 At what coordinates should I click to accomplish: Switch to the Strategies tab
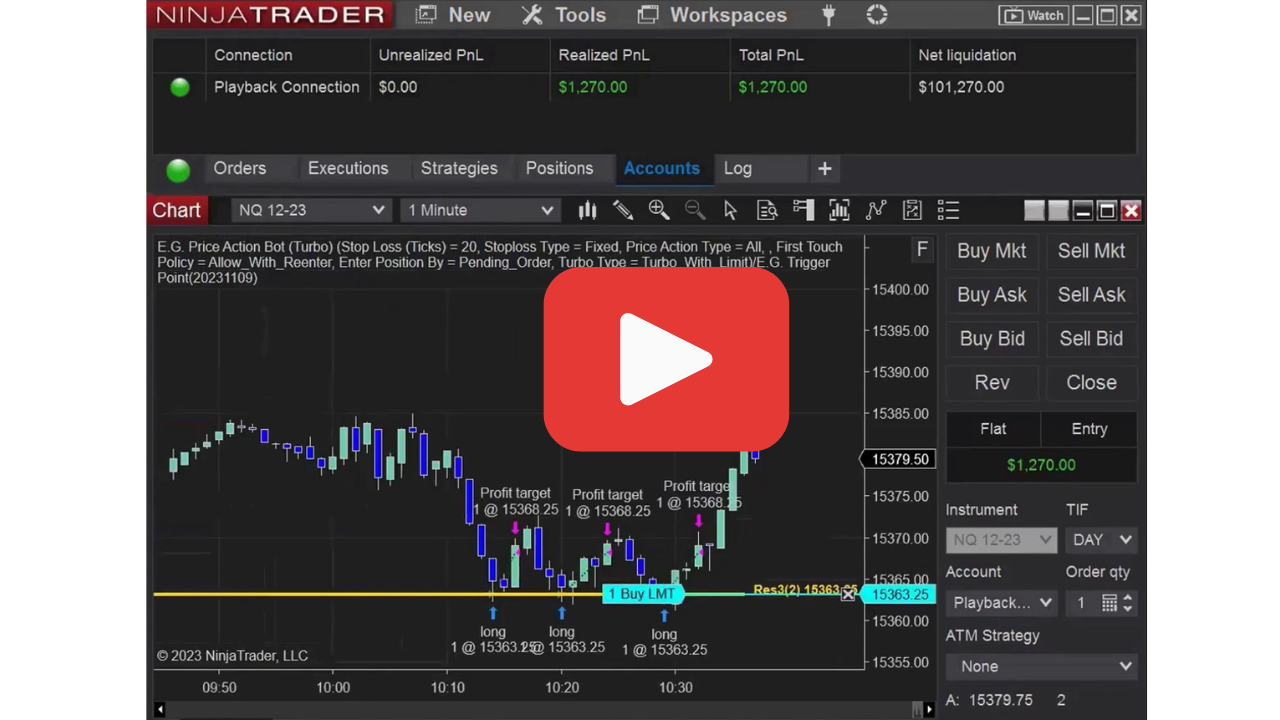click(x=459, y=168)
